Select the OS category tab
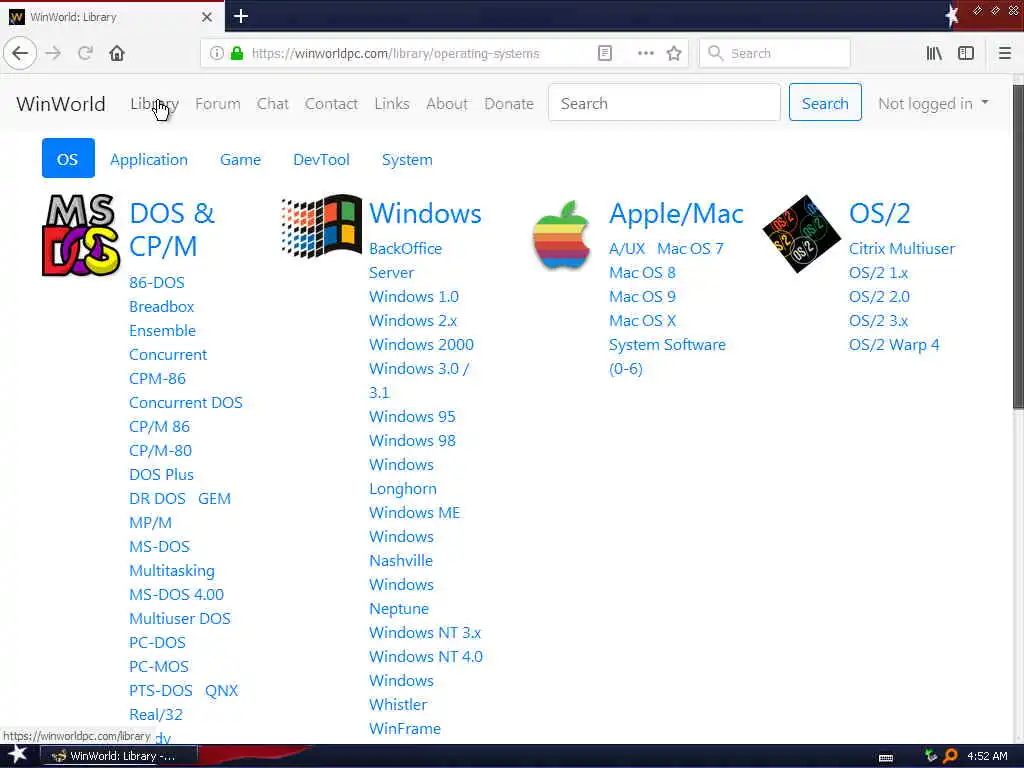 tap(68, 159)
